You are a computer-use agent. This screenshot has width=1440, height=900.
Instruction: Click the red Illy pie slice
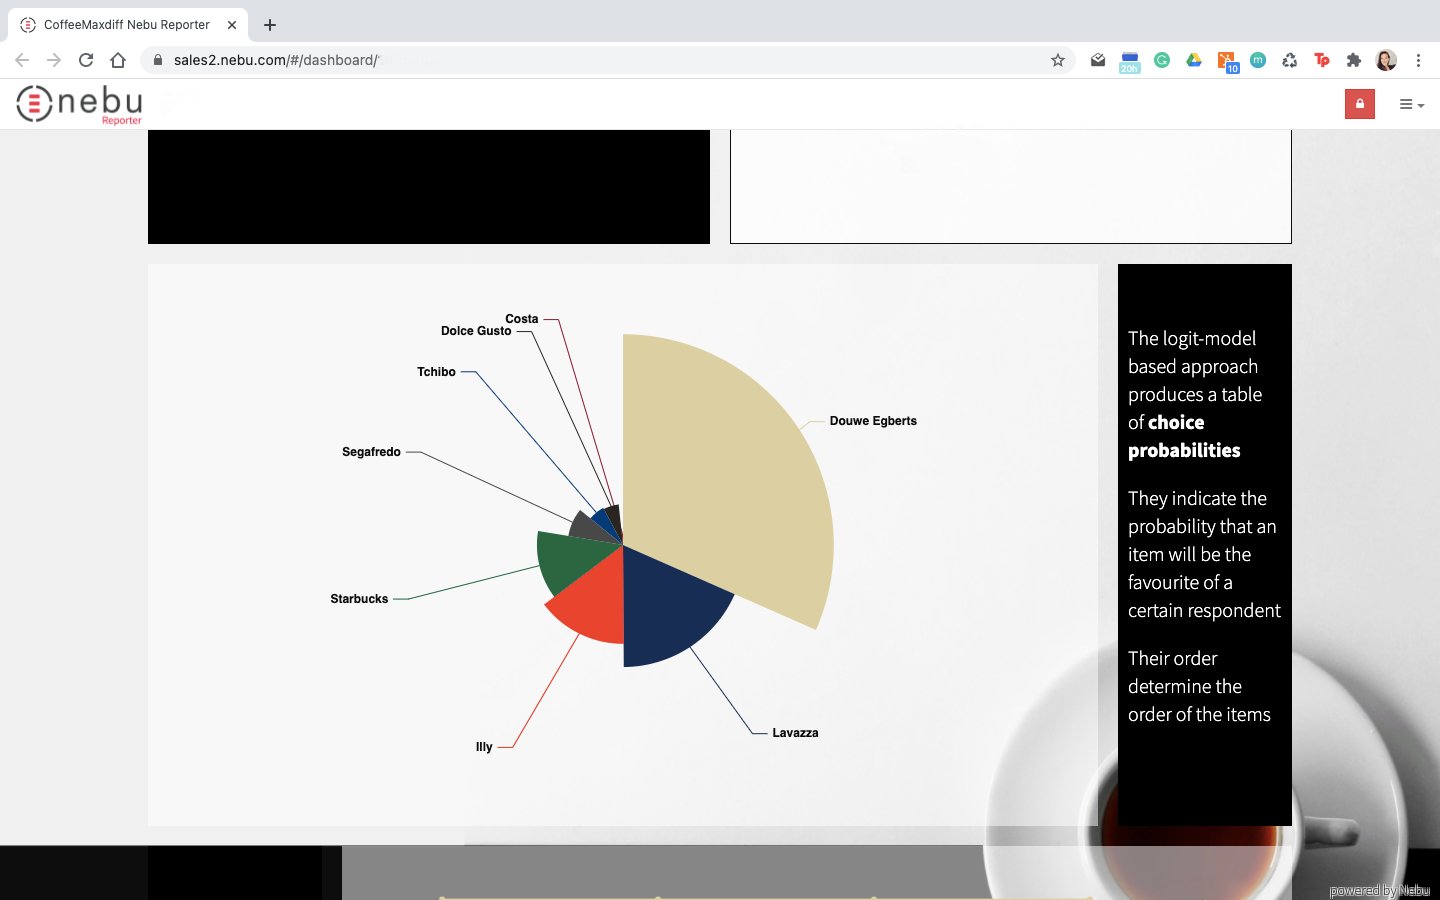592,600
